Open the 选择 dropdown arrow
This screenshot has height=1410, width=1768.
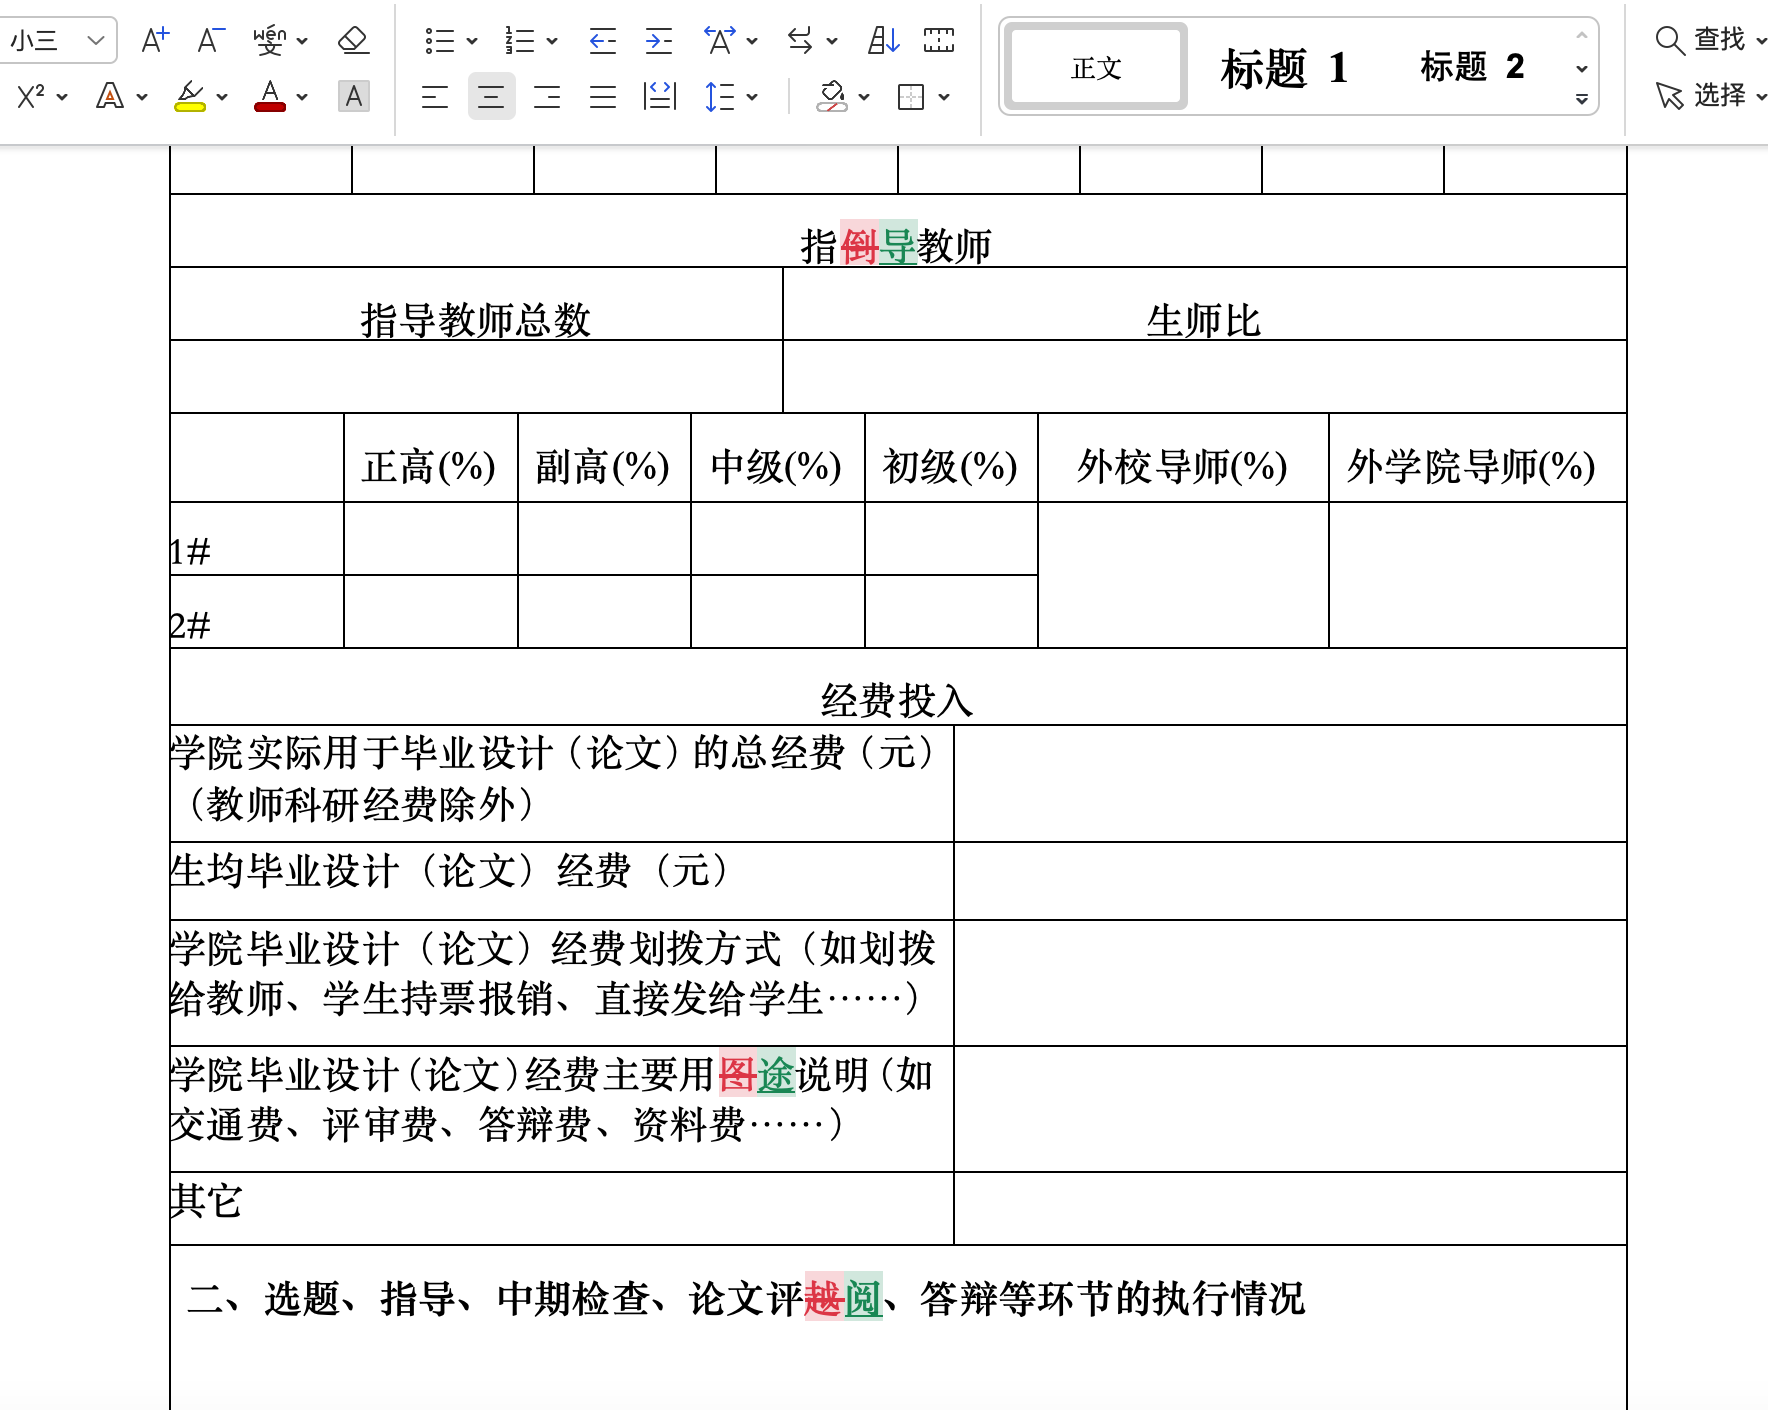[x=1761, y=97]
